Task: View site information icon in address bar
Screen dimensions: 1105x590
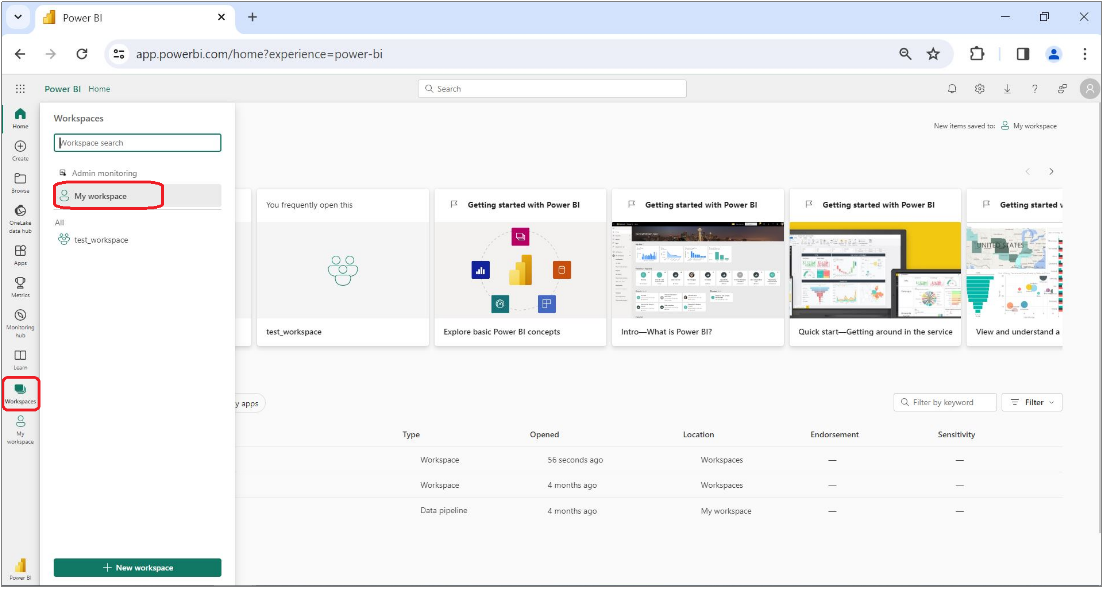Action: [x=119, y=54]
